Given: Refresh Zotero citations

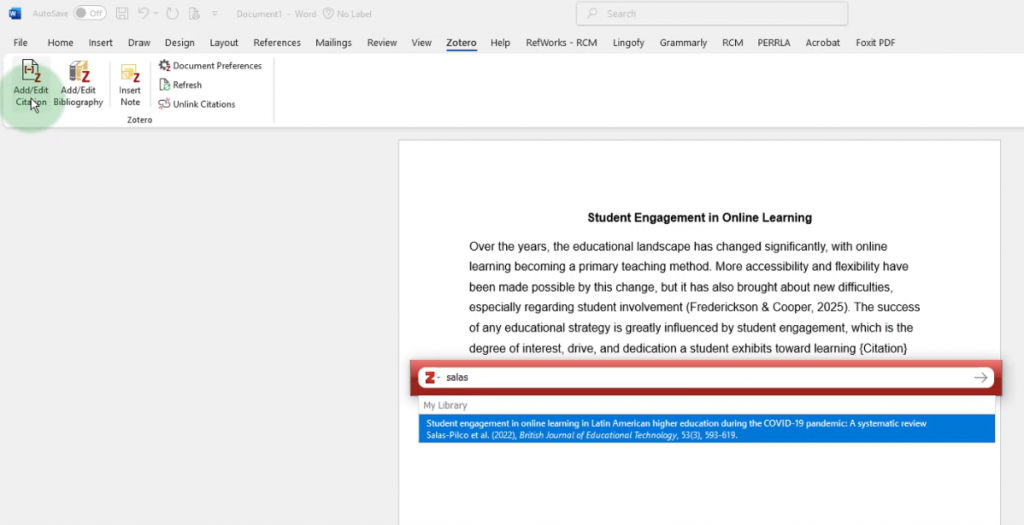Looking at the screenshot, I should pos(180,85).
